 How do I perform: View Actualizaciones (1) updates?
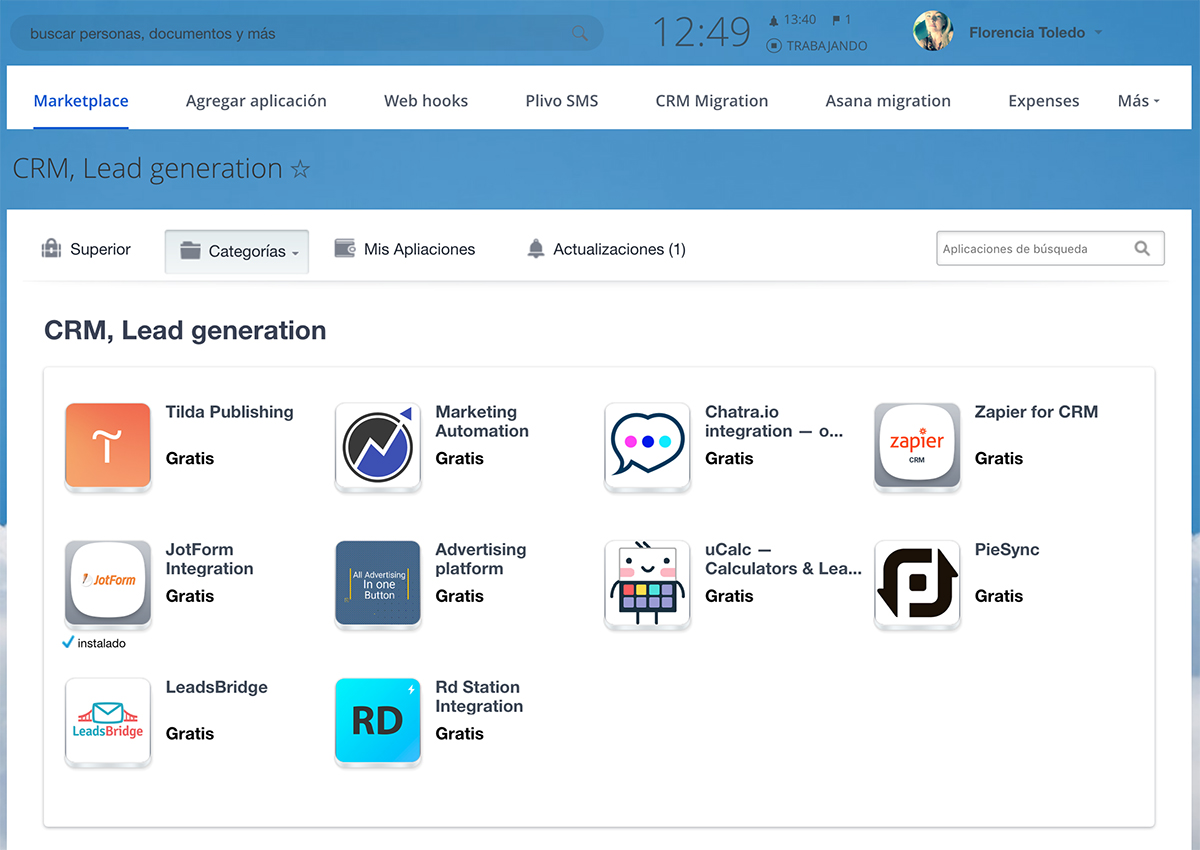click(x=606, y=249)
